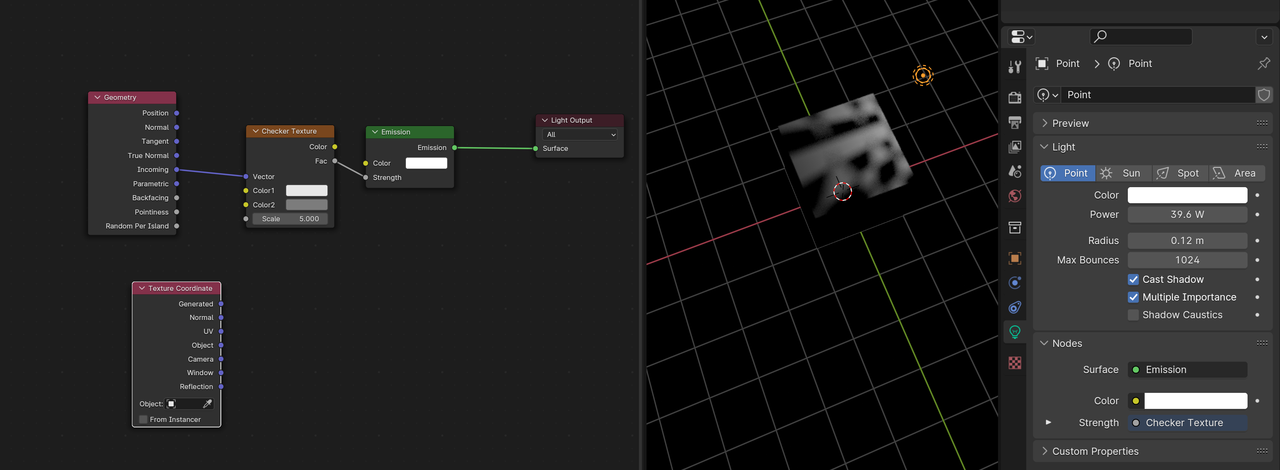Click the Point data-block name field

tap(1158, 95)
